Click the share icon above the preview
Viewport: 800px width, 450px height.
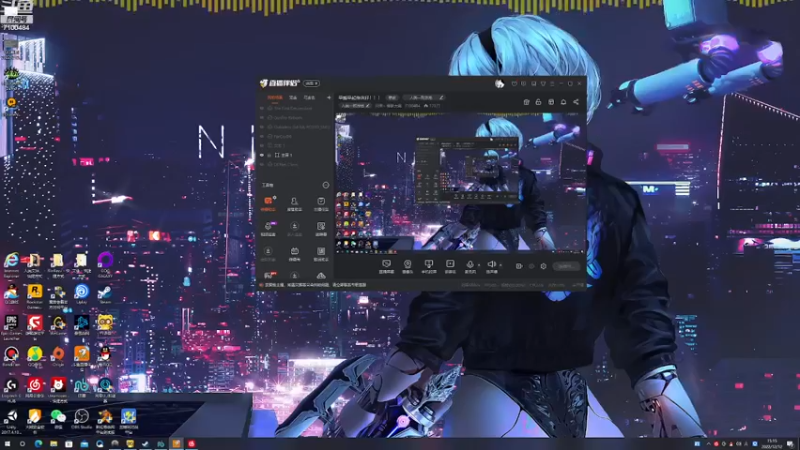[x=576, y=102]
